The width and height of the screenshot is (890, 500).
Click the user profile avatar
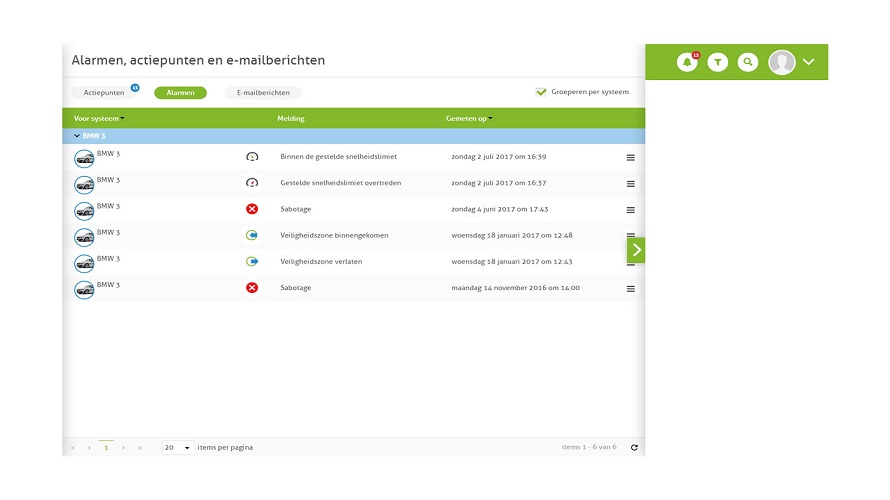[x=782, y=62]
